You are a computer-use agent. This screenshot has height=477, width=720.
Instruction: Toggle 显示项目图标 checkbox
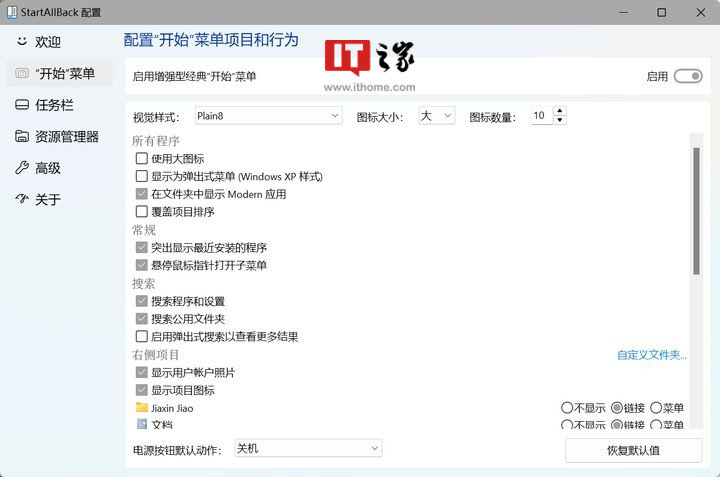click(141, 390)
